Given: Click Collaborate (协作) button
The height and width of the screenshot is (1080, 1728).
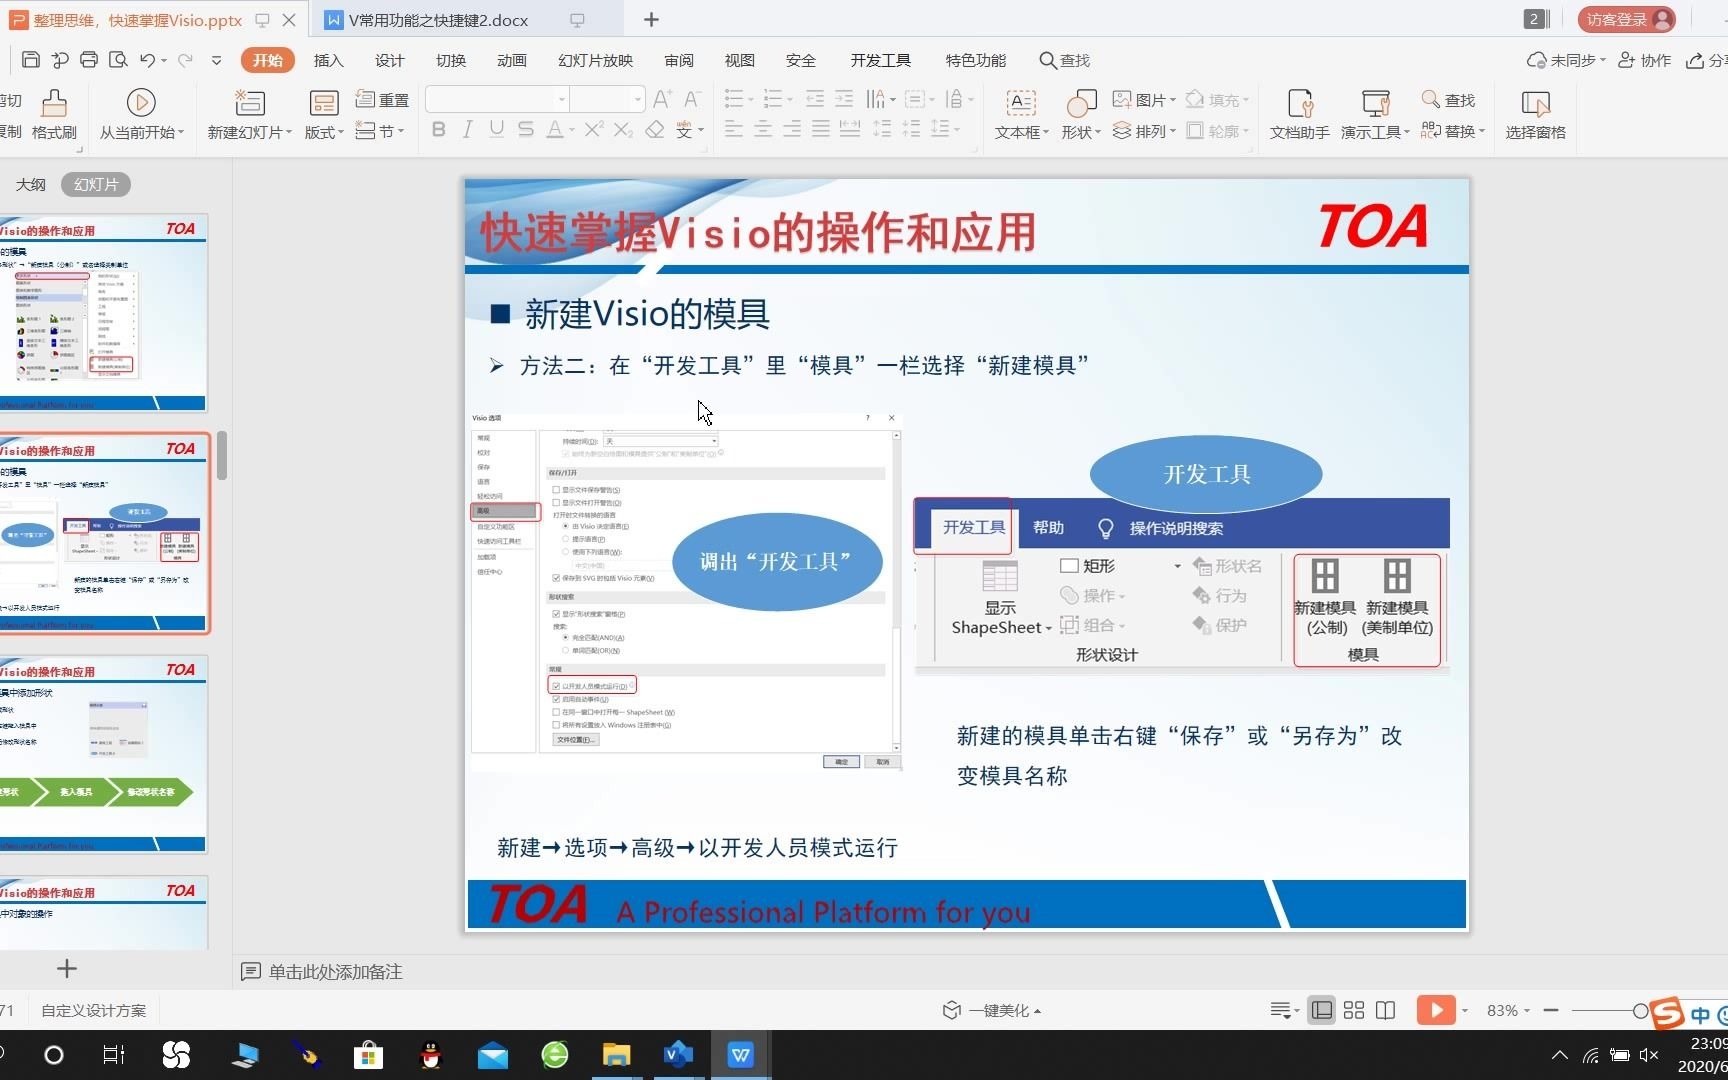Looking at the screenshot, I should (1645, 60).
